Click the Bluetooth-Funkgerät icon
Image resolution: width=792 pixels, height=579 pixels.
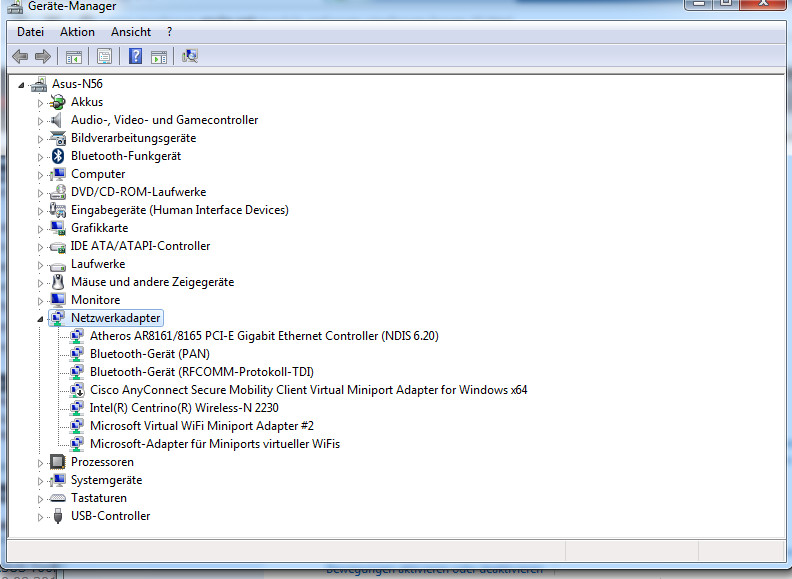coord(58,156)
